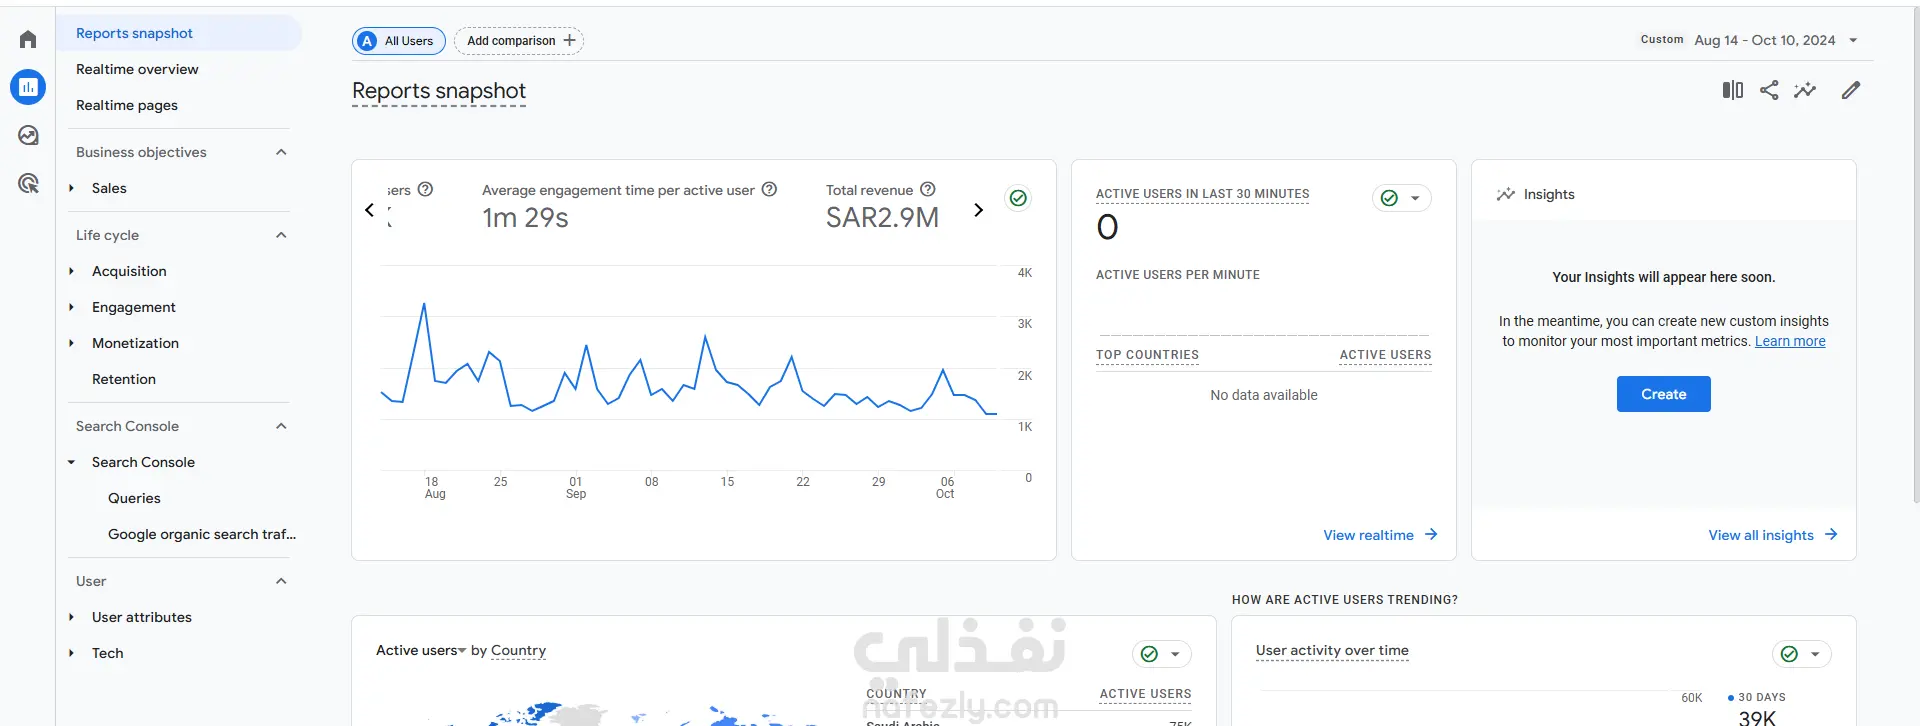This screenshot has width=1920, height=726.
Task: Open the Explore icon in left rail
Action: (28, 135)
